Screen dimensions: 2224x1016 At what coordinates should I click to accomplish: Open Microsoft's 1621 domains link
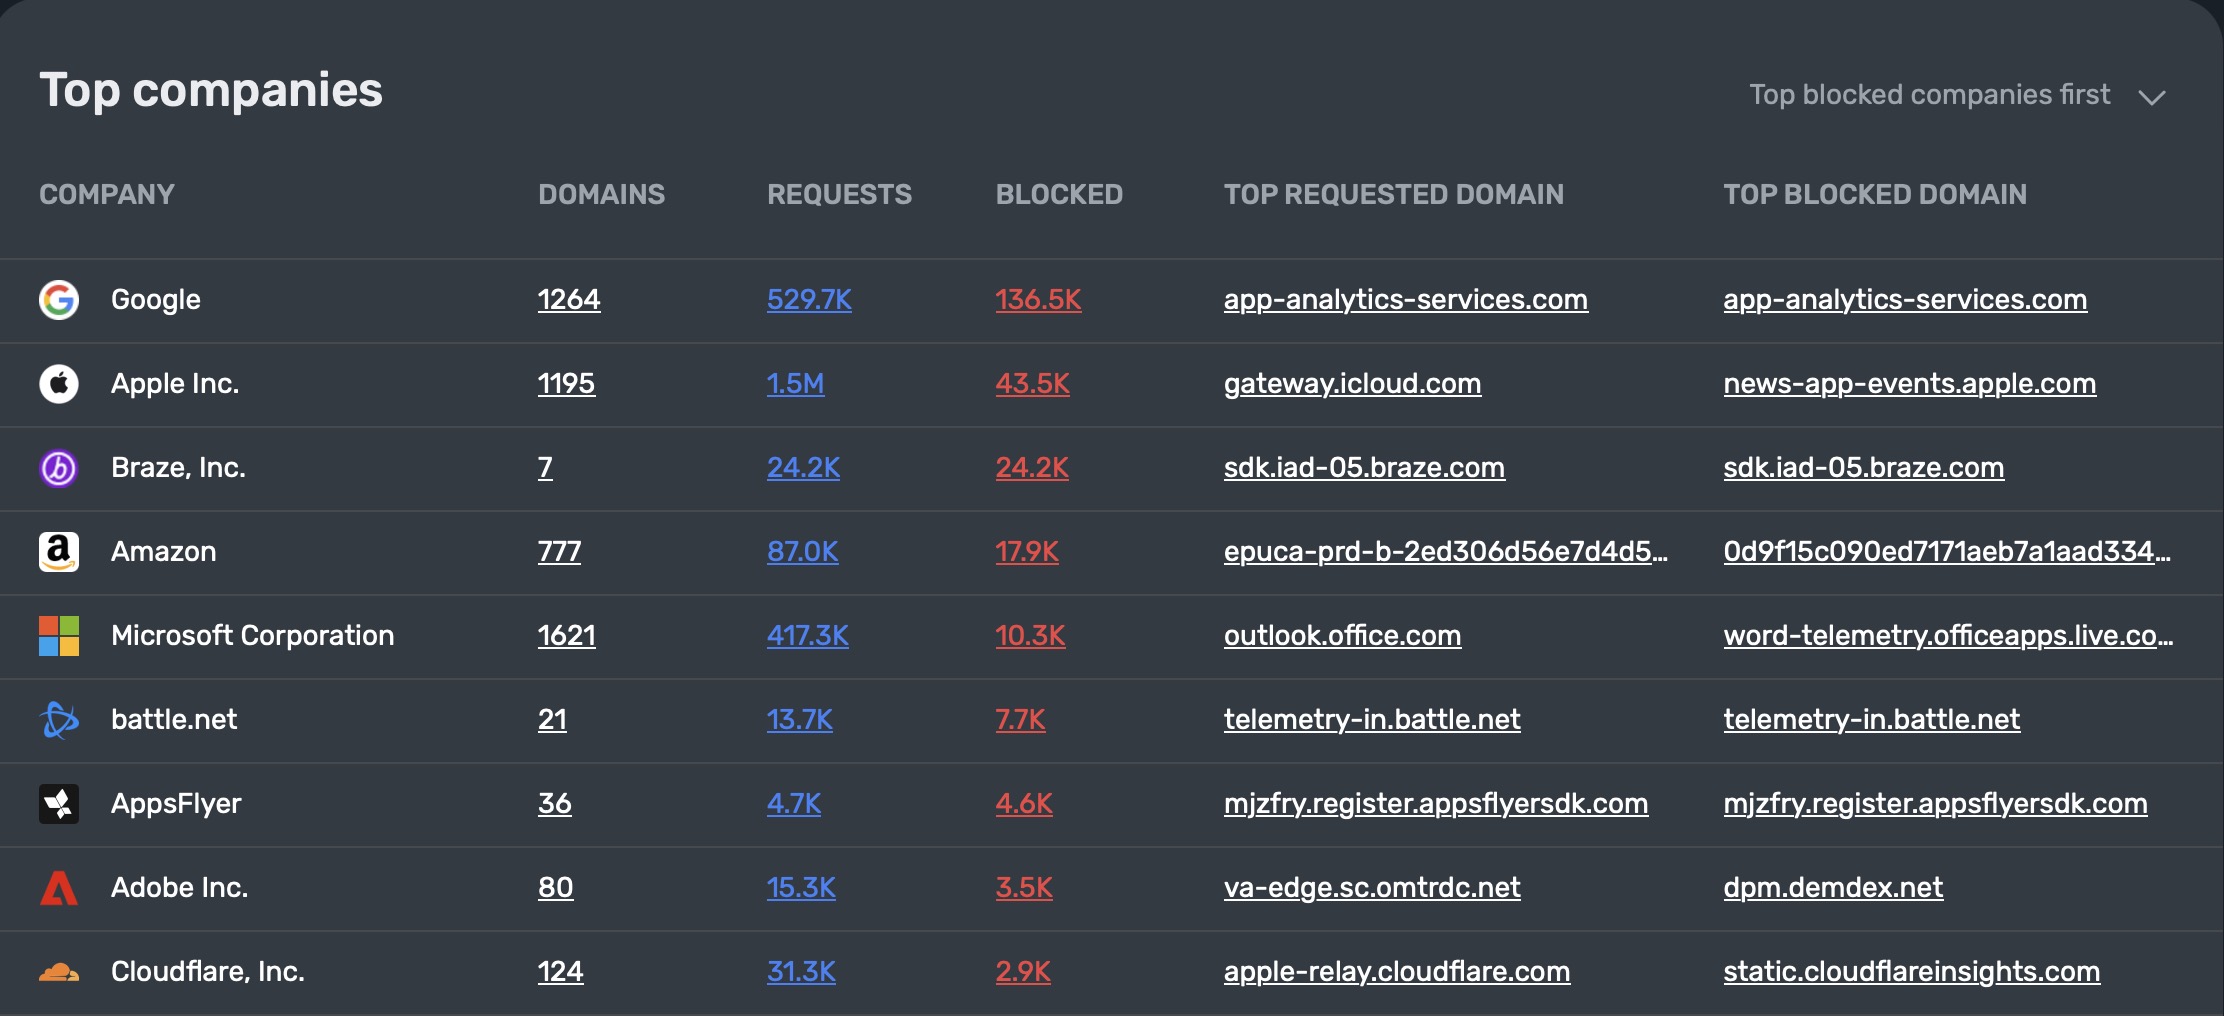pyautogui.click(x=567, y=636)
